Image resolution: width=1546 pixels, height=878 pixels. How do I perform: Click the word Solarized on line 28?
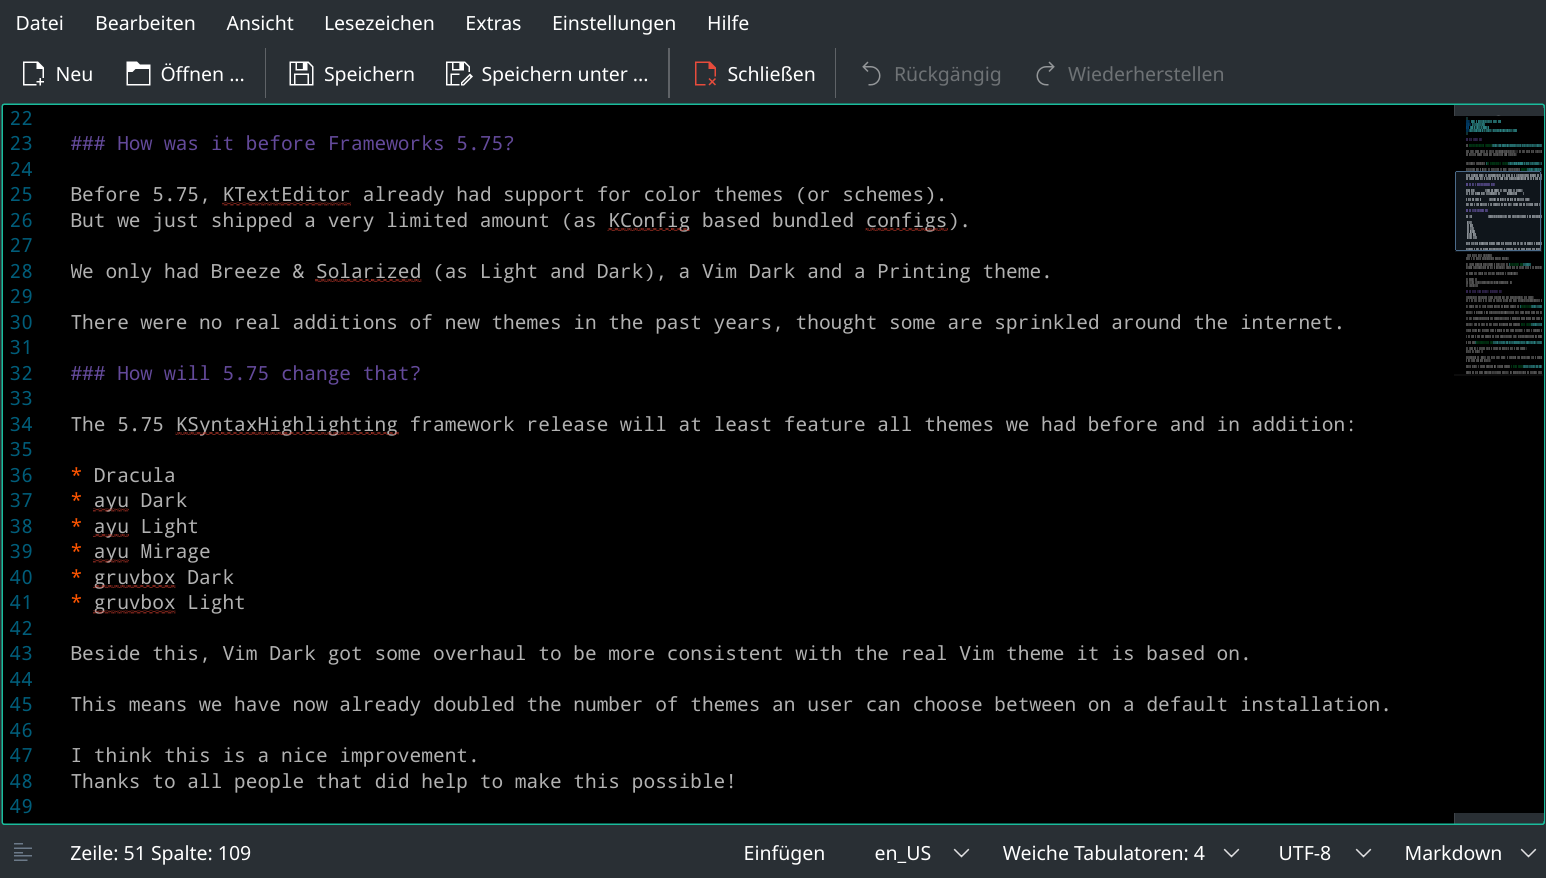368,271
